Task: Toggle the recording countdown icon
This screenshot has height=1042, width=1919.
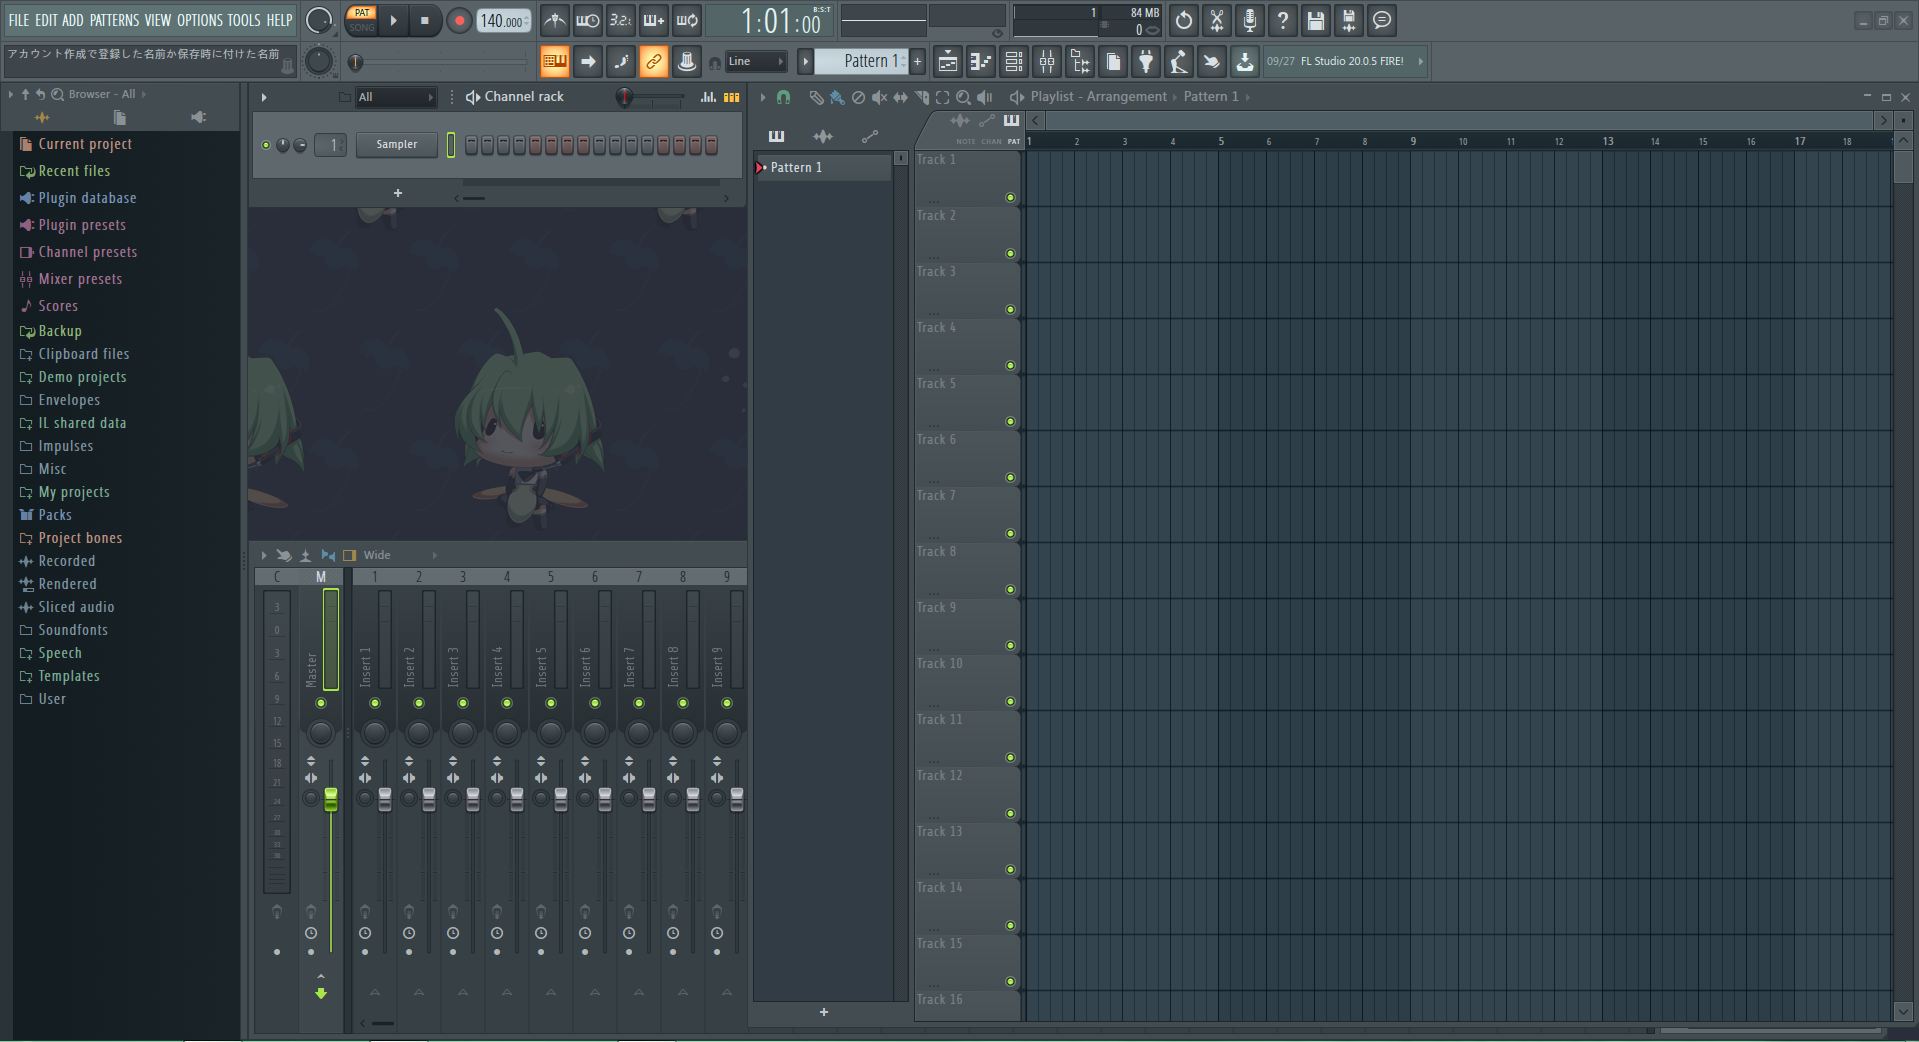Action: coord(621,20)
